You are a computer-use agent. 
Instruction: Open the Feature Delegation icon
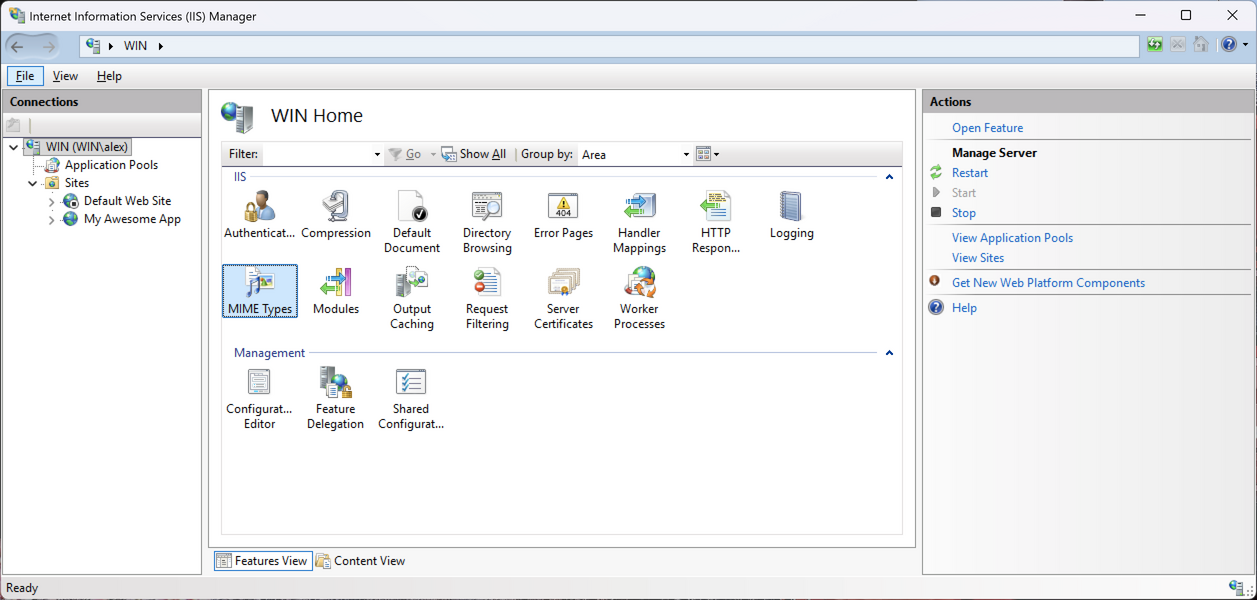pyautogui.click(x=336, y=398)
